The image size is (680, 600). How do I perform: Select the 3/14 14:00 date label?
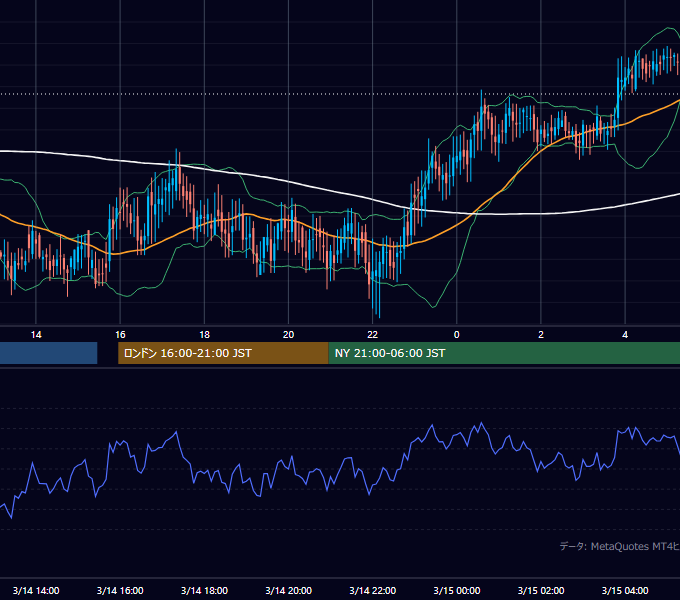click(36, 590)
